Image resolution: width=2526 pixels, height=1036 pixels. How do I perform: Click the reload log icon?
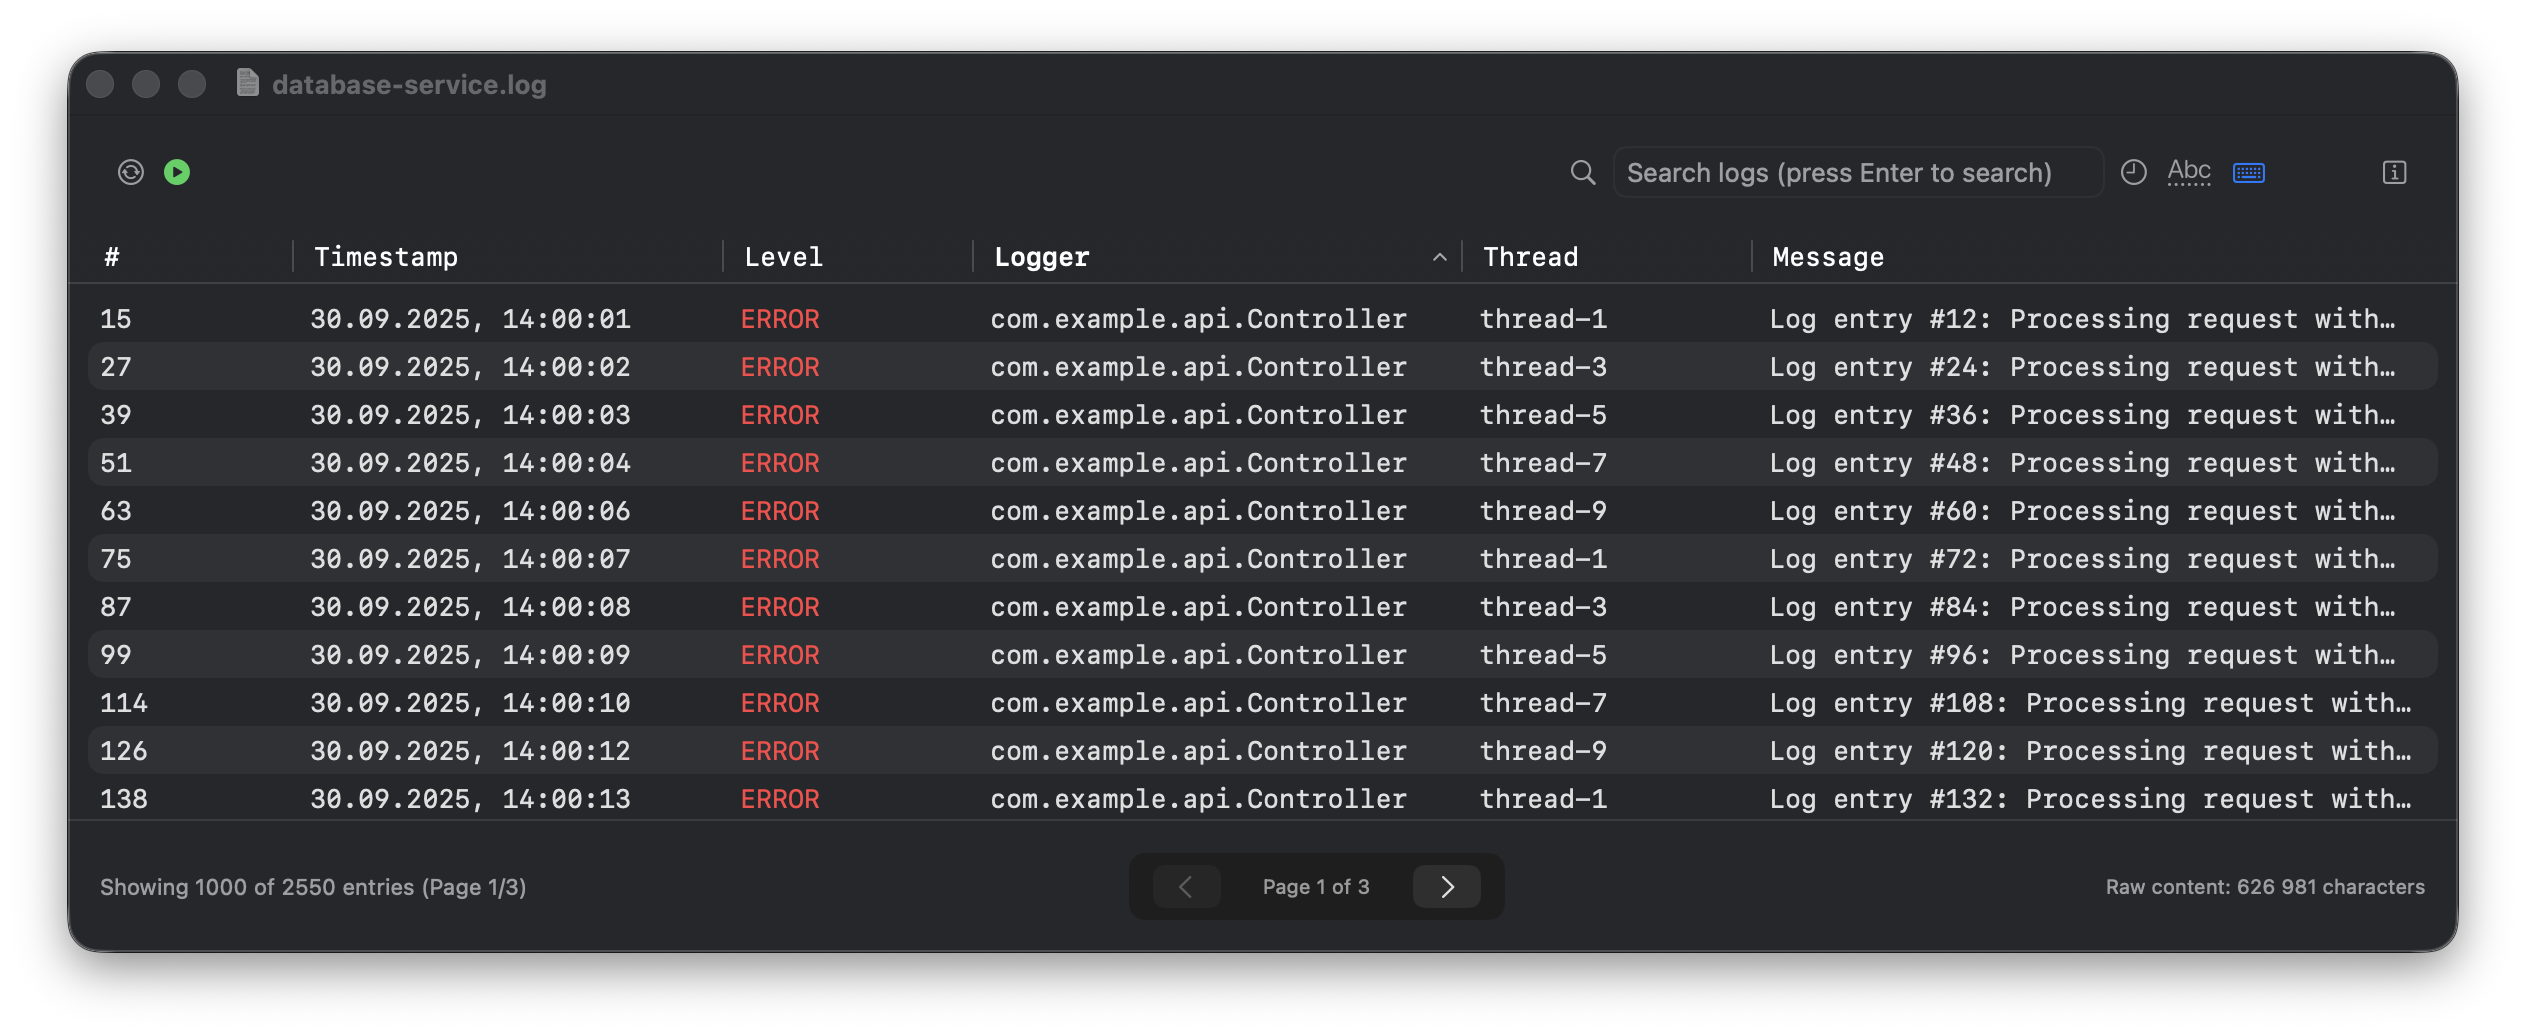(x=131, y=172)
